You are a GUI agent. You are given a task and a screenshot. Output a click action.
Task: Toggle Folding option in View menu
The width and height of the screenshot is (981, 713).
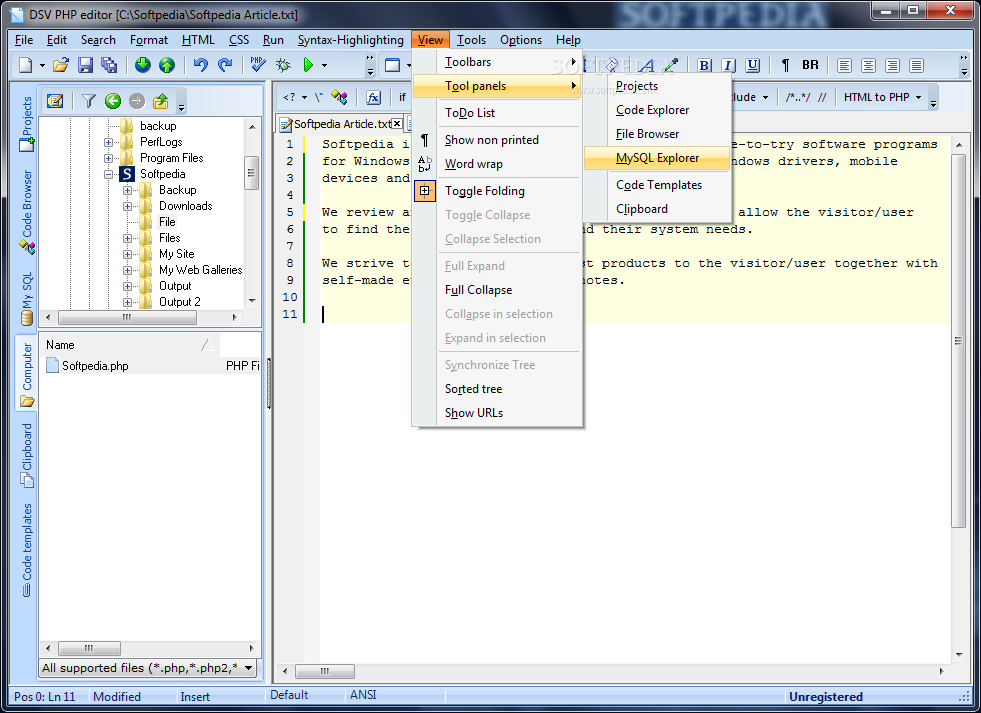(484, 191)
